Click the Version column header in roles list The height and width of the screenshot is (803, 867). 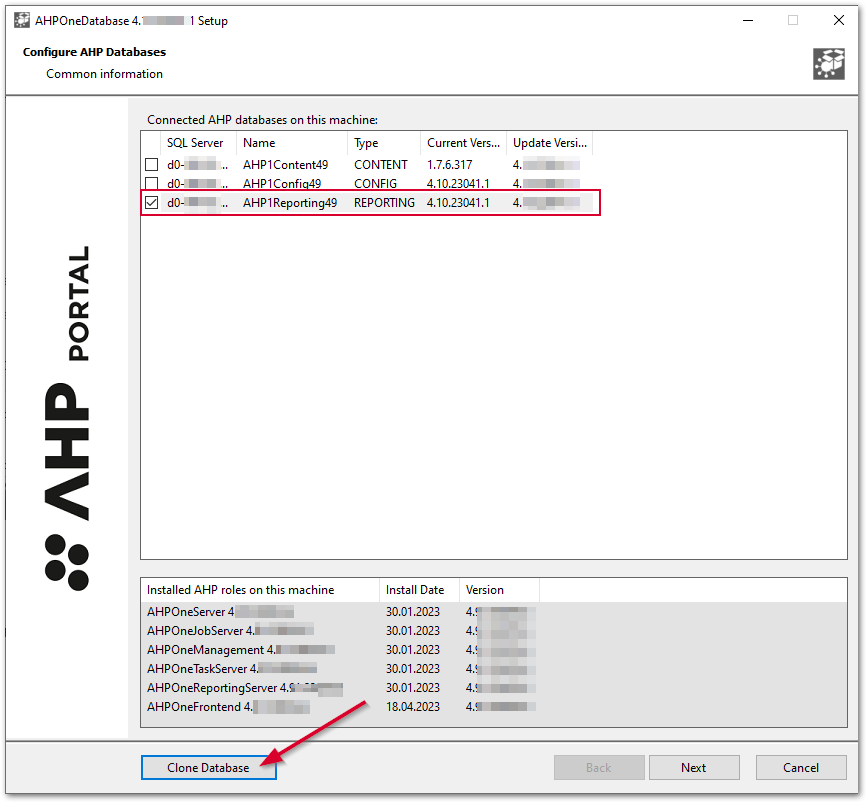pyautogui.click(x=499, y=590)
